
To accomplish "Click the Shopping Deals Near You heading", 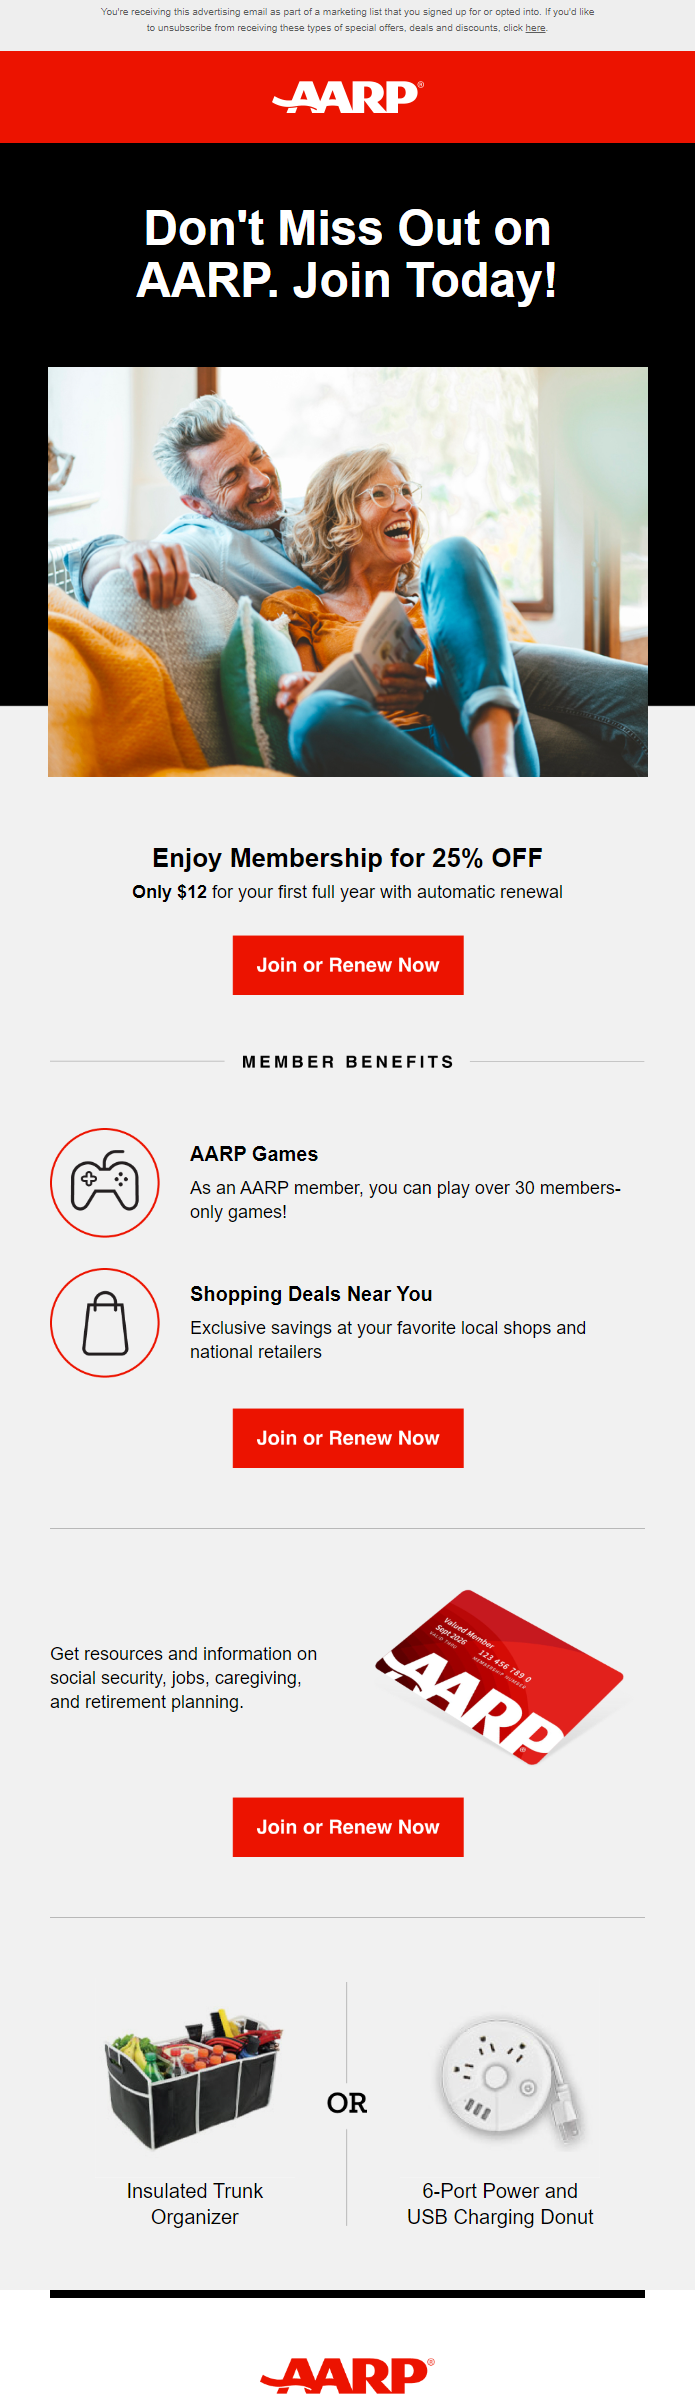I will (x=311, y=1294).
